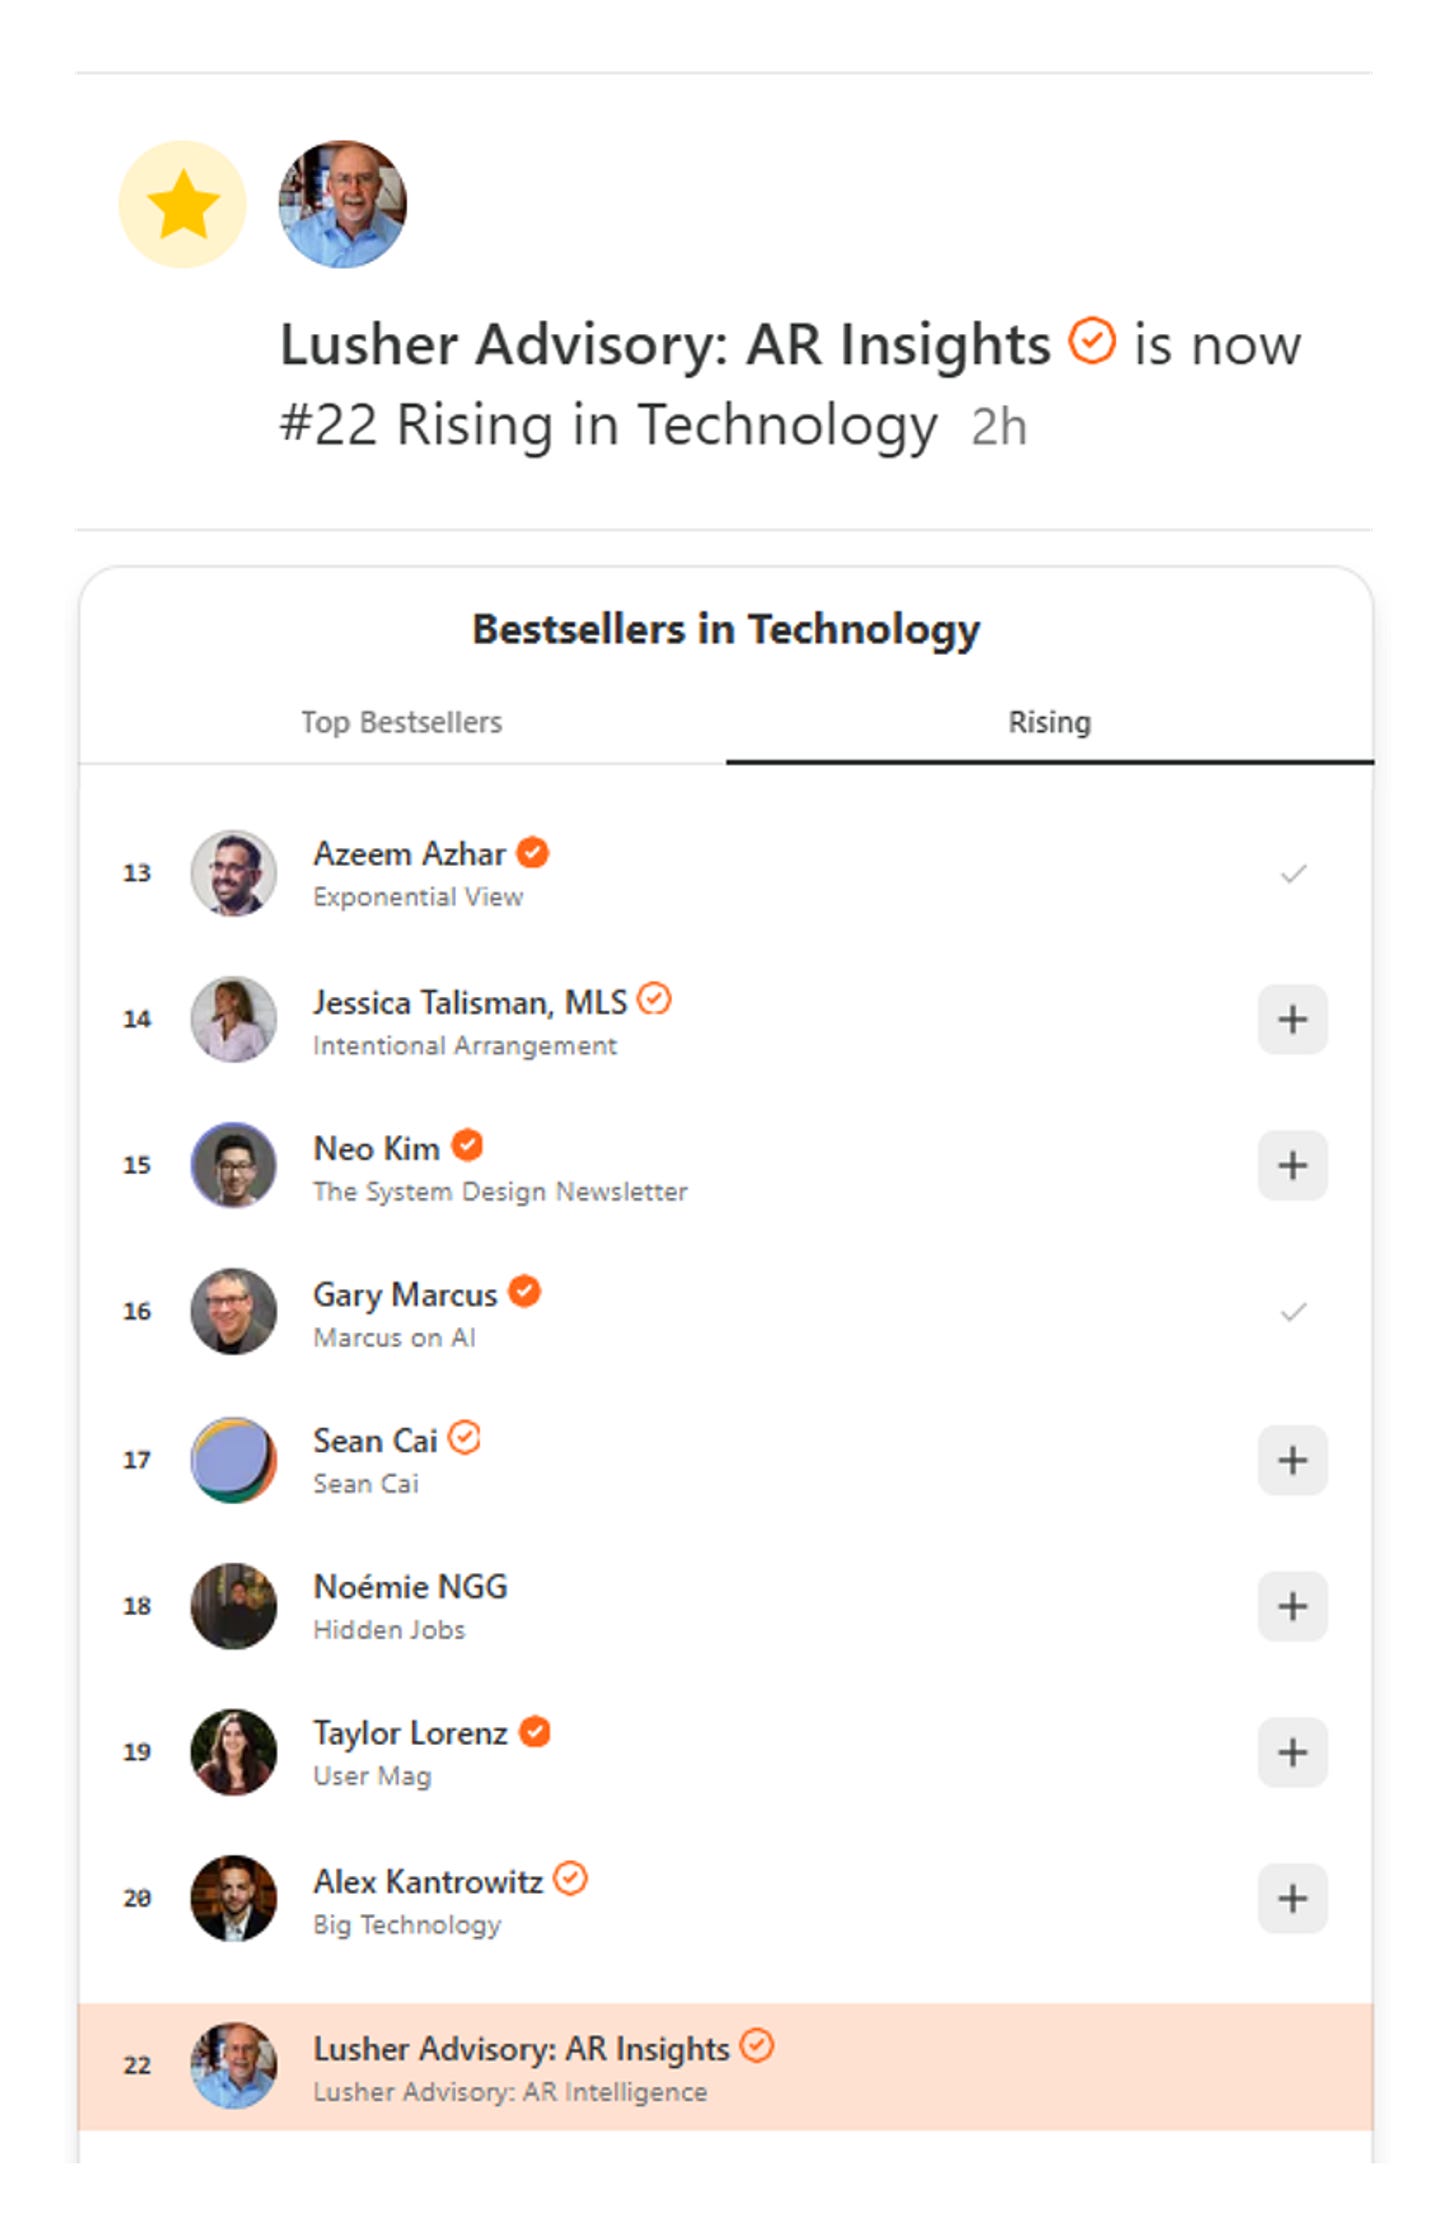Viewport: 1456px width, 2226px height.
Task: Open Marcus on AI publication link
Action: (x=394, y=1338)
